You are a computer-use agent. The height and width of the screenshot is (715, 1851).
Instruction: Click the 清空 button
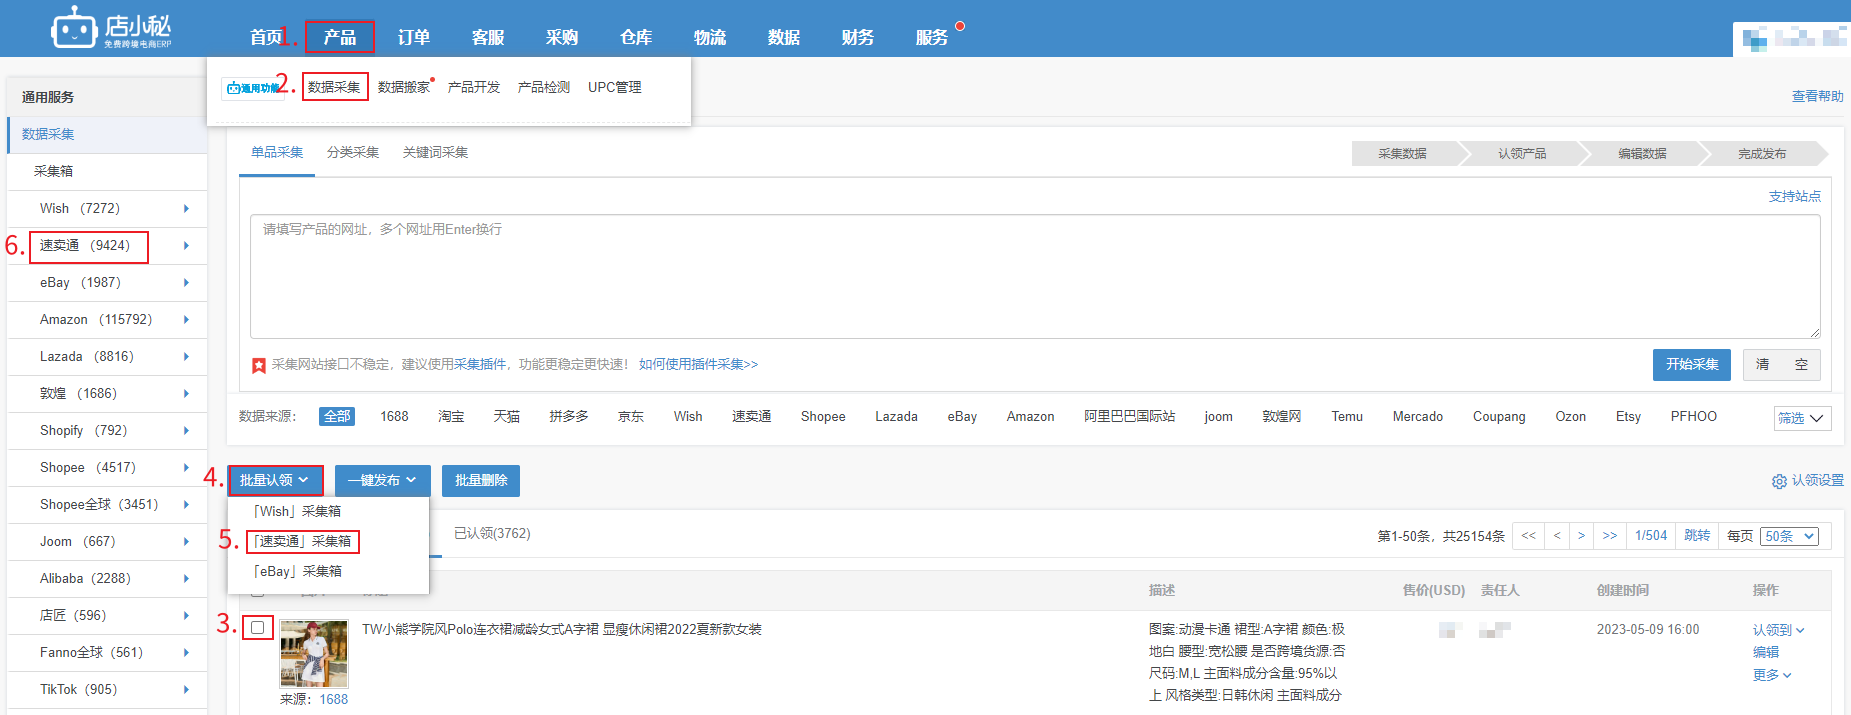point(1782,364)
